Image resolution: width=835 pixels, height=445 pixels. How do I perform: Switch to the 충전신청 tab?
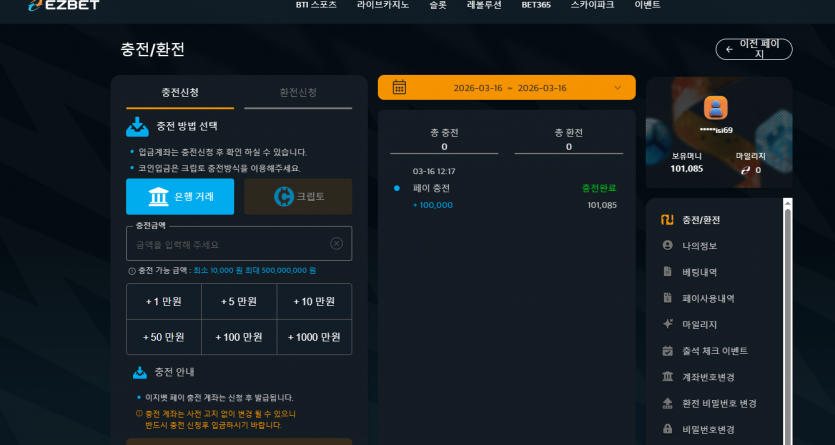(x=180, y=93)
